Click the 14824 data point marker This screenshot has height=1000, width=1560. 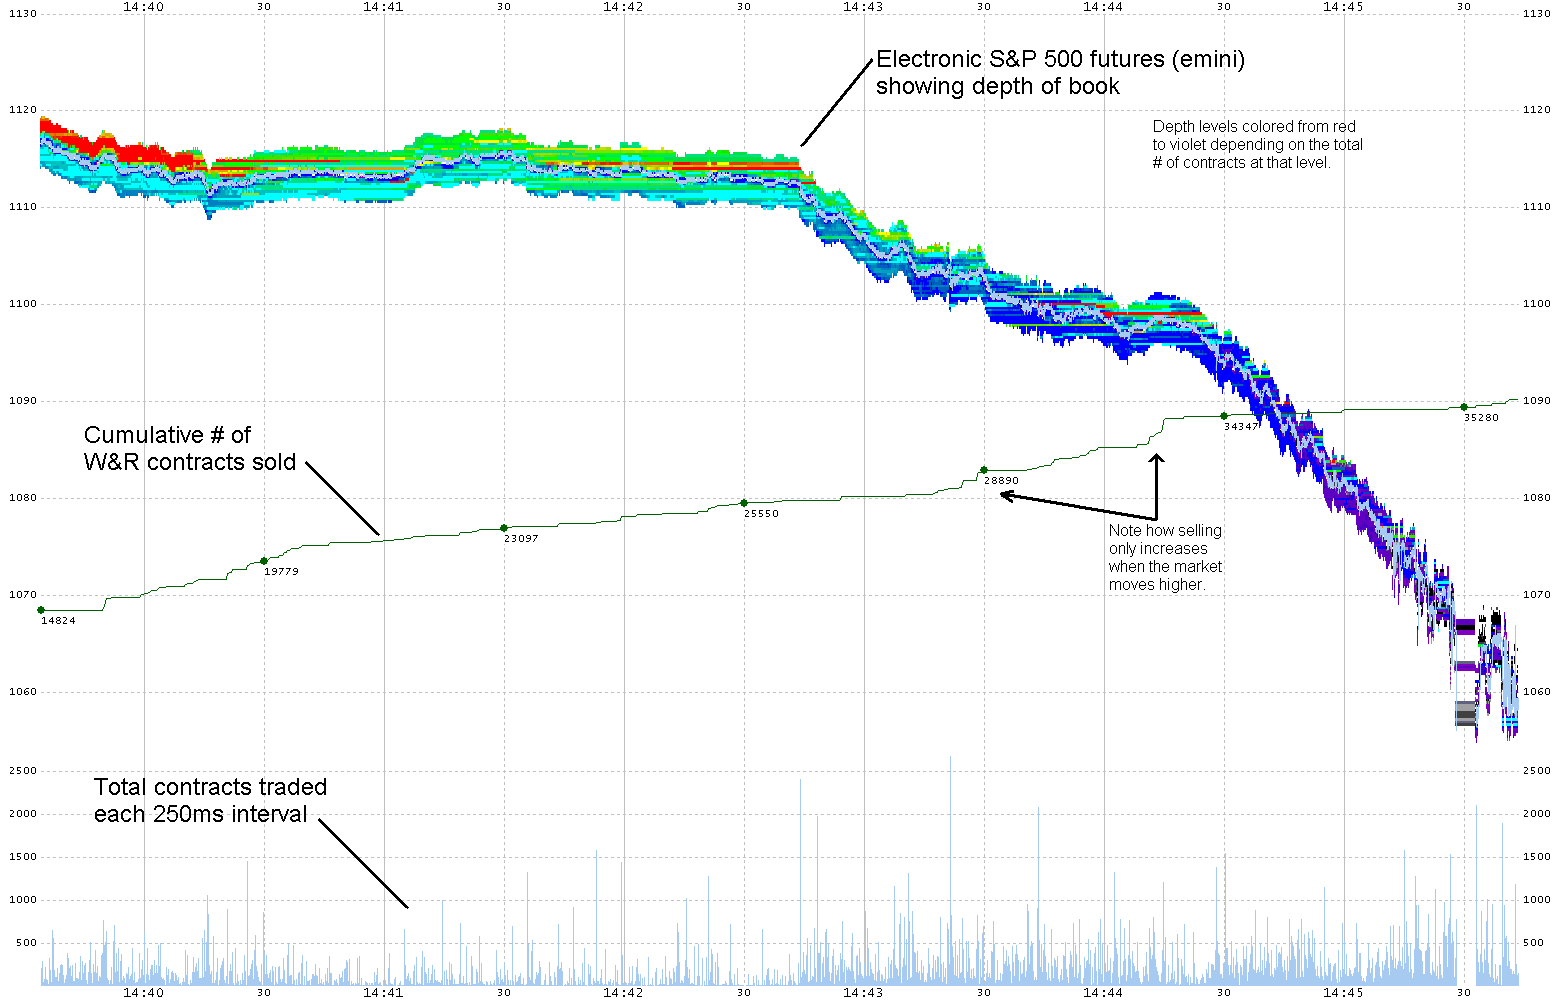pyautogui.click(x=41, y=610)
